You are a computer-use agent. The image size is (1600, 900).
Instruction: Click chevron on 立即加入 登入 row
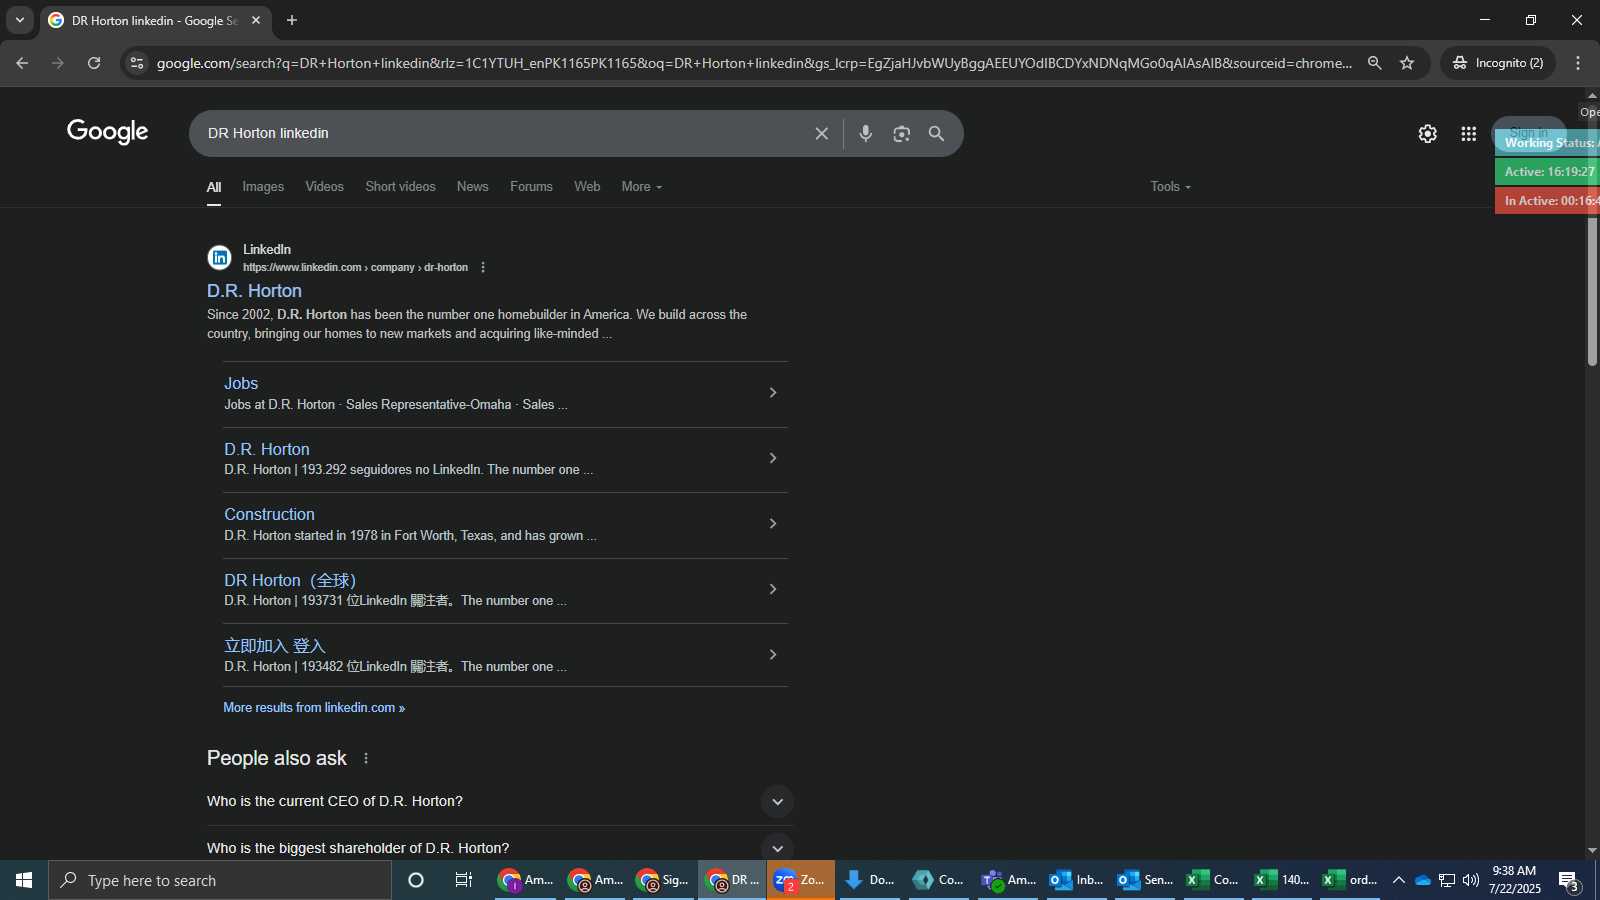click(772, 655)
